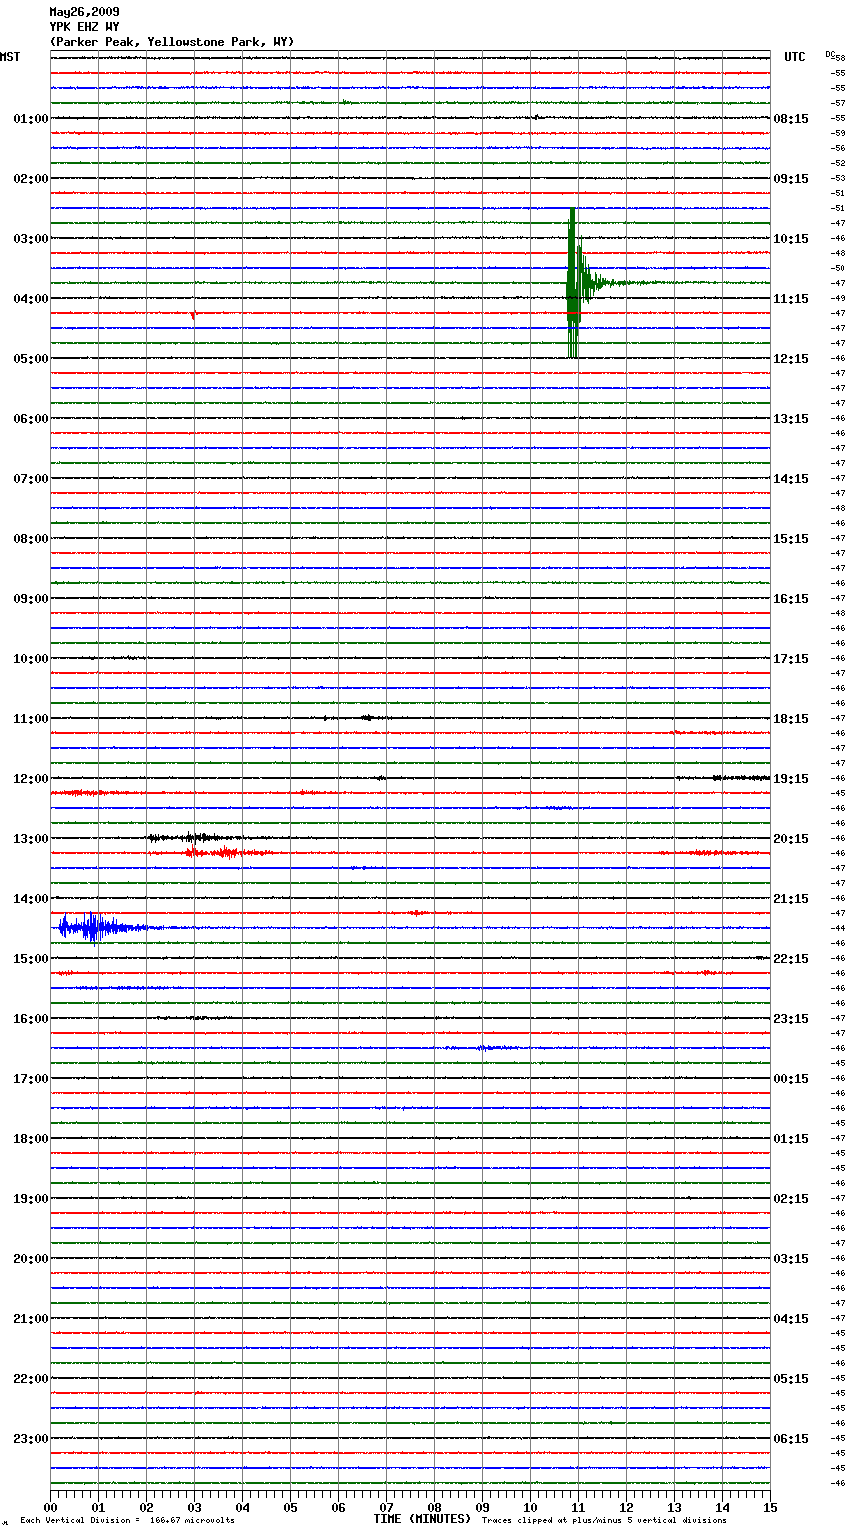Image resolution: width=850 pixels, height=1534 pixels.
Task: Click the 03 minute tick label
Action: (x=194, y=1507)
